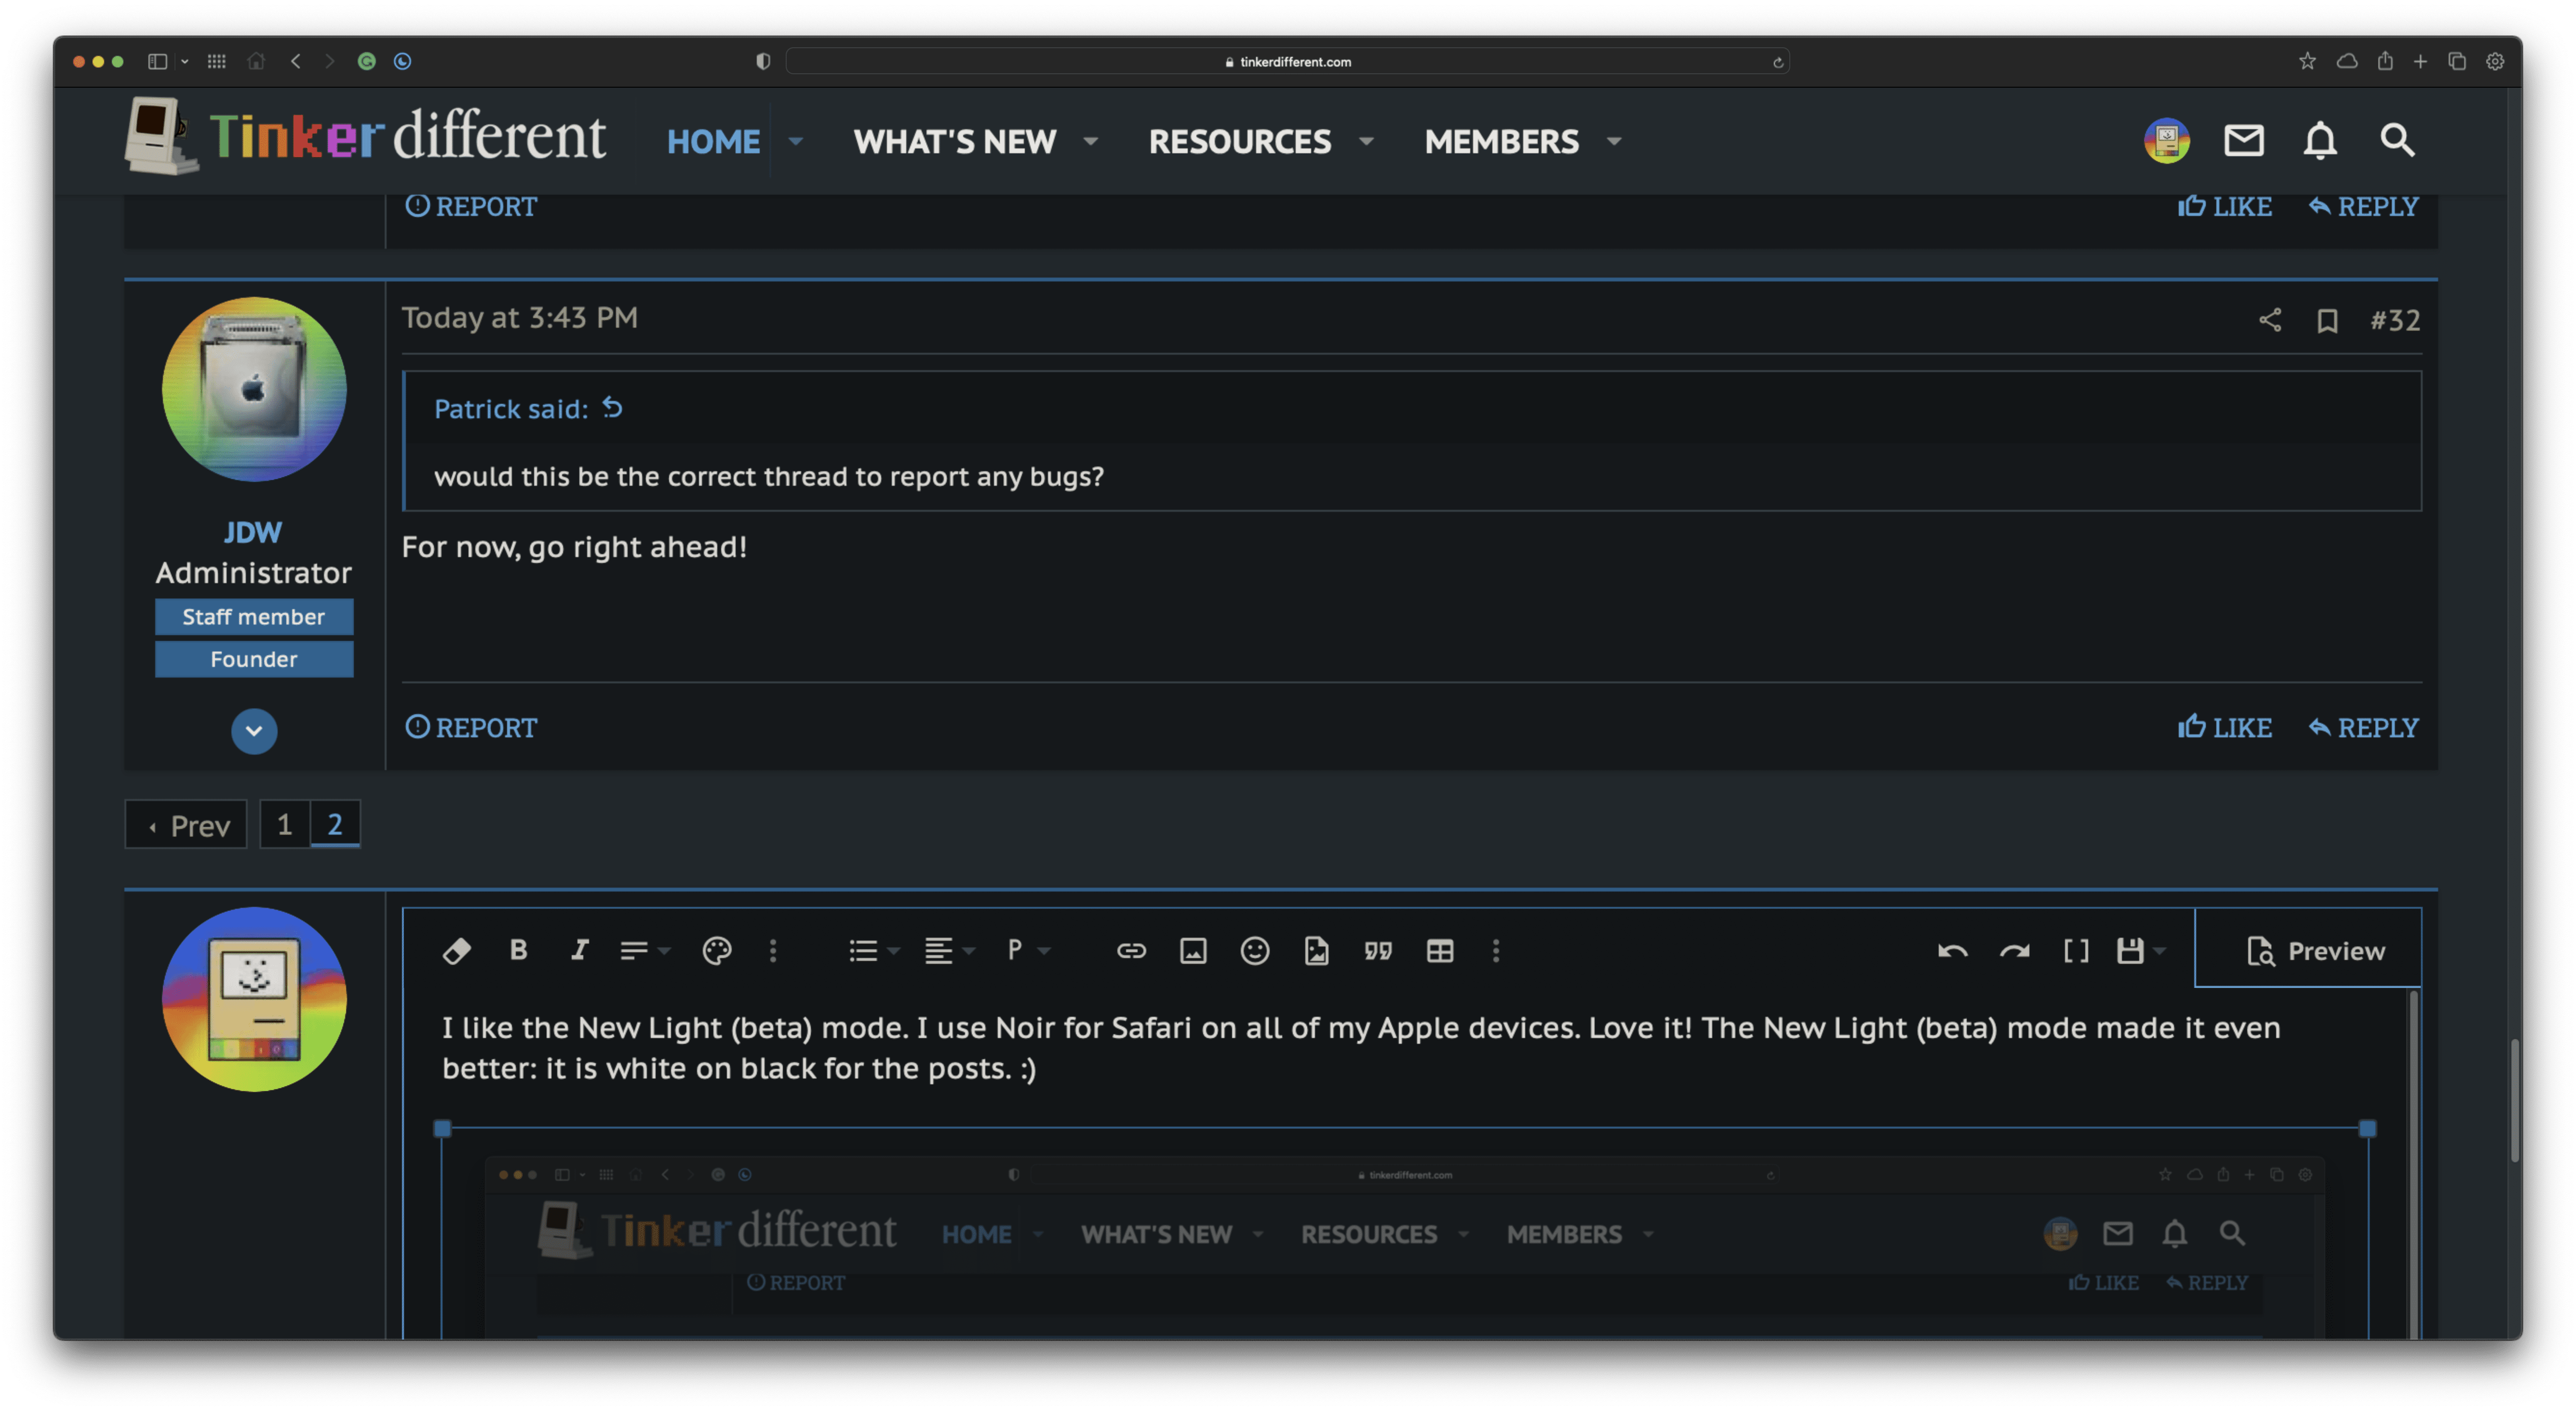The height and width of the screenshot is (1411, 2576).
Task: Open the font size dropdown
Action: click(x=644, y=950)
